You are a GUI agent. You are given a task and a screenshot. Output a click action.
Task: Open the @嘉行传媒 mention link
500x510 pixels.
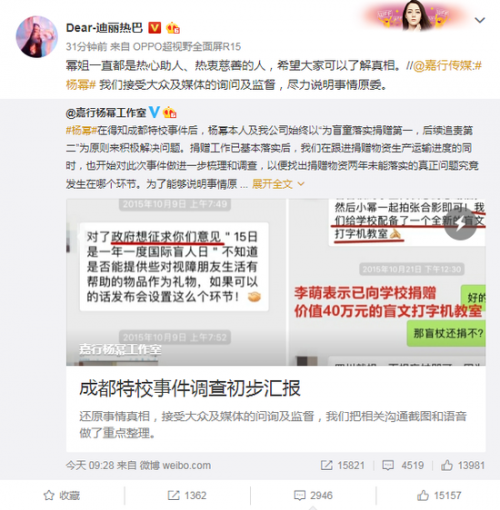[x=443, y=66]
